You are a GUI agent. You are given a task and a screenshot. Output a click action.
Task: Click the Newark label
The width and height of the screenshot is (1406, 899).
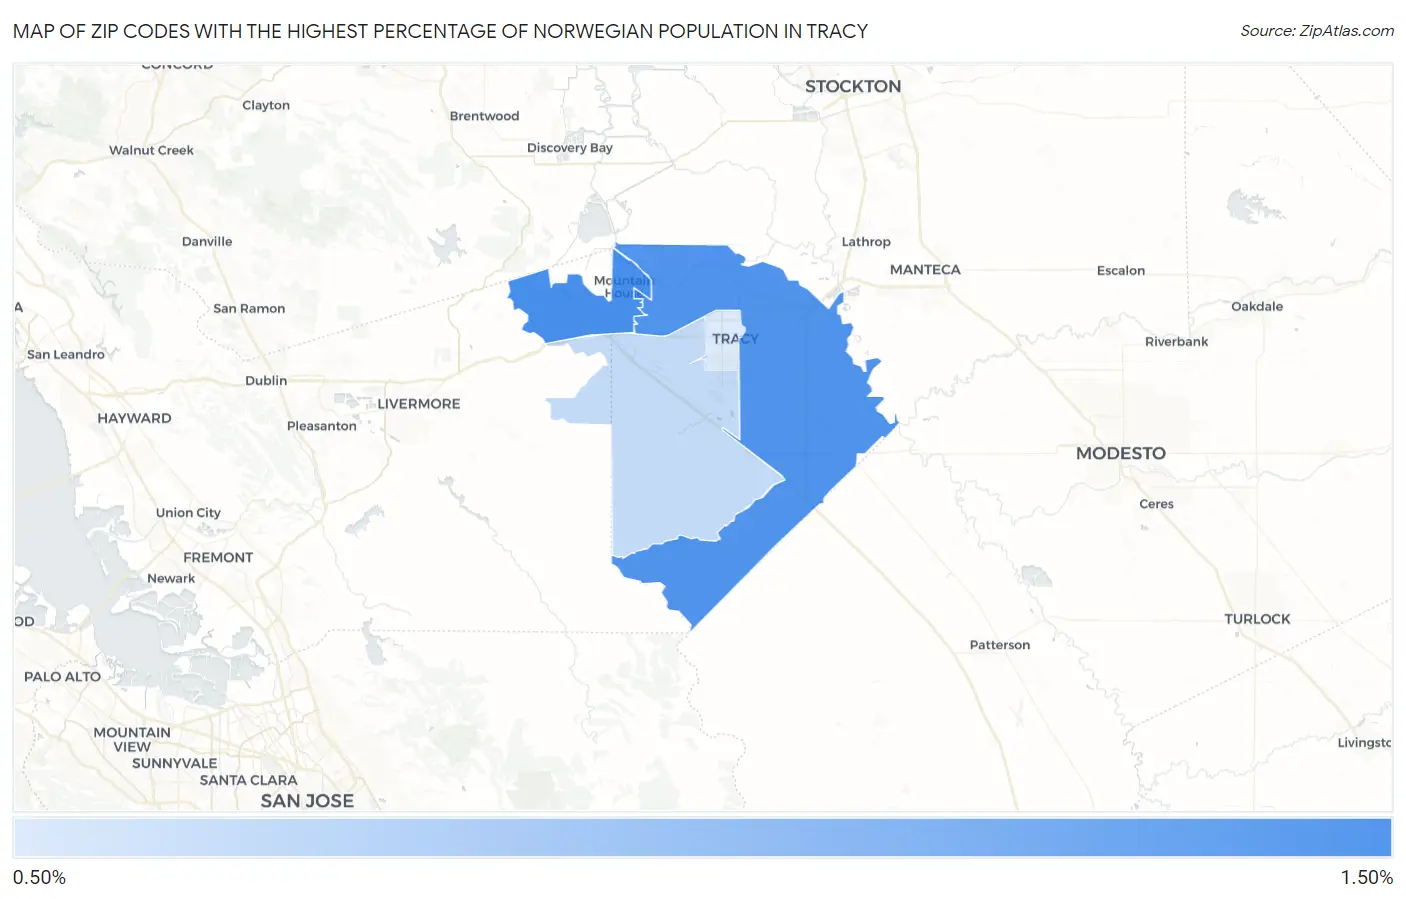click(x=171, y=579)
